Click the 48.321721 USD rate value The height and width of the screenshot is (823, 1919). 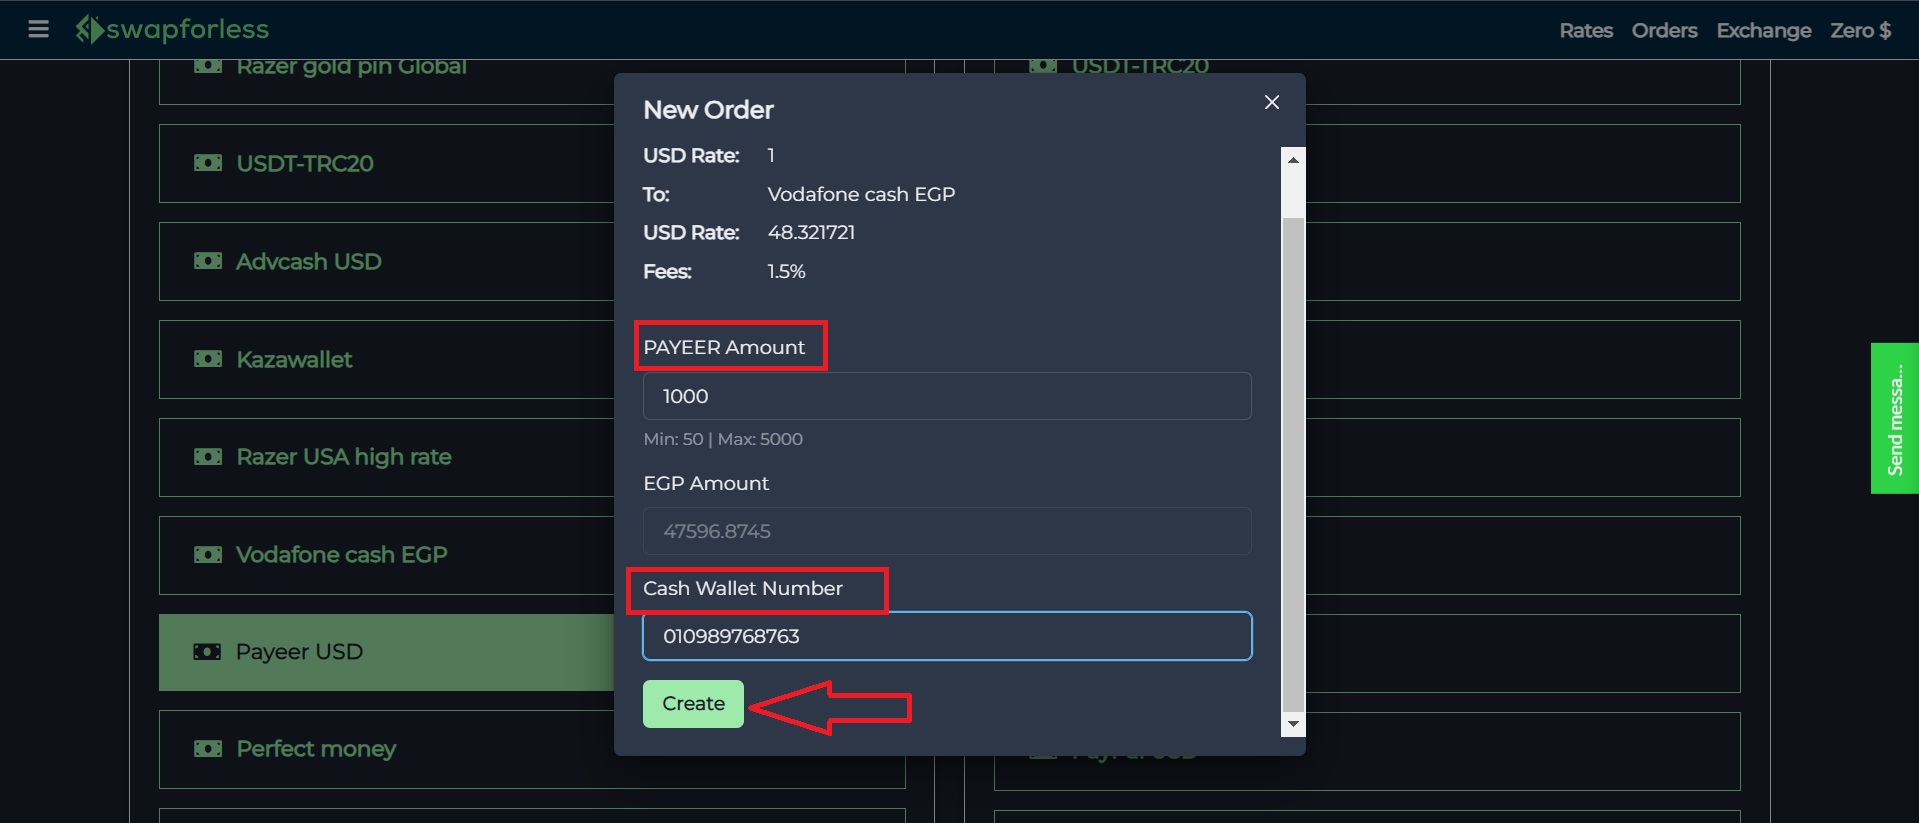tap(811, 232)
